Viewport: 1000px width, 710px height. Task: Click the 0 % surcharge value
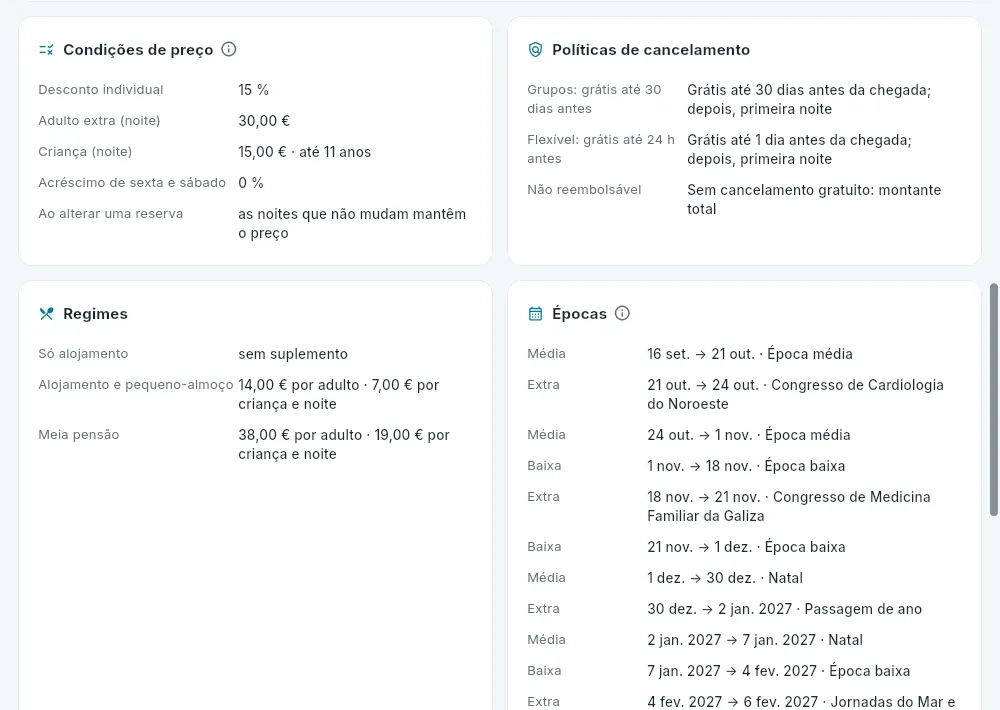(251, 183)
